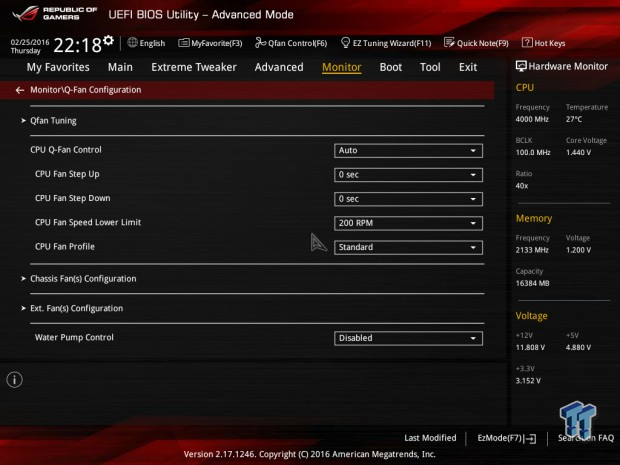Click the 11.808 V reading
Screen dimensions: 620x465
pos(530,348)
